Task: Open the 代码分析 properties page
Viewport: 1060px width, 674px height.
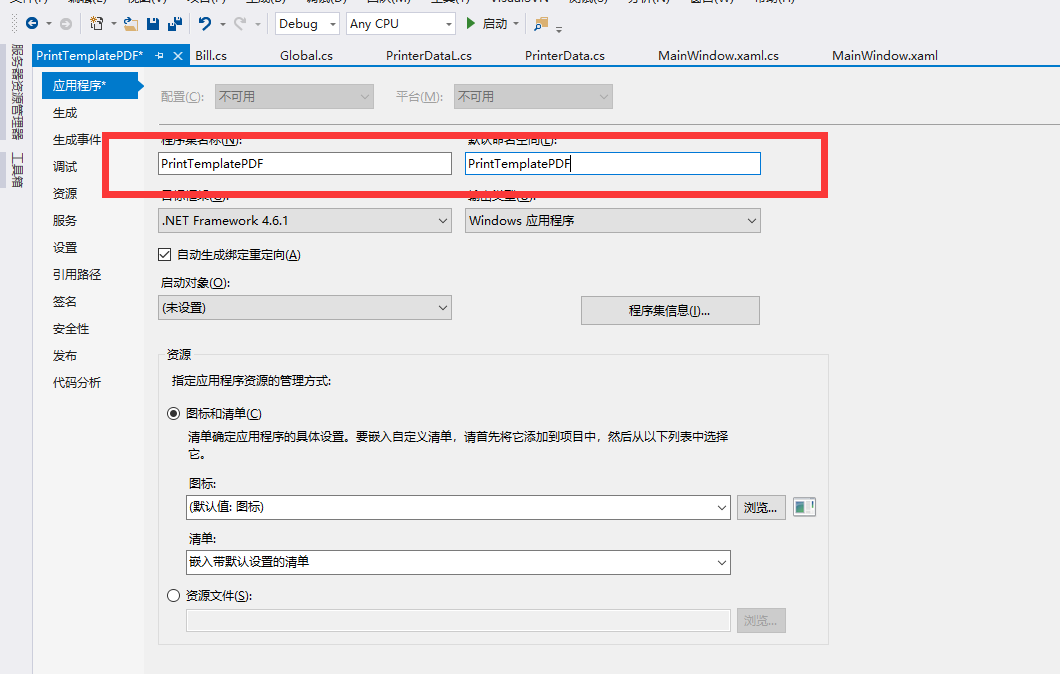Action: pyautogui.click(x=77, y=383)
